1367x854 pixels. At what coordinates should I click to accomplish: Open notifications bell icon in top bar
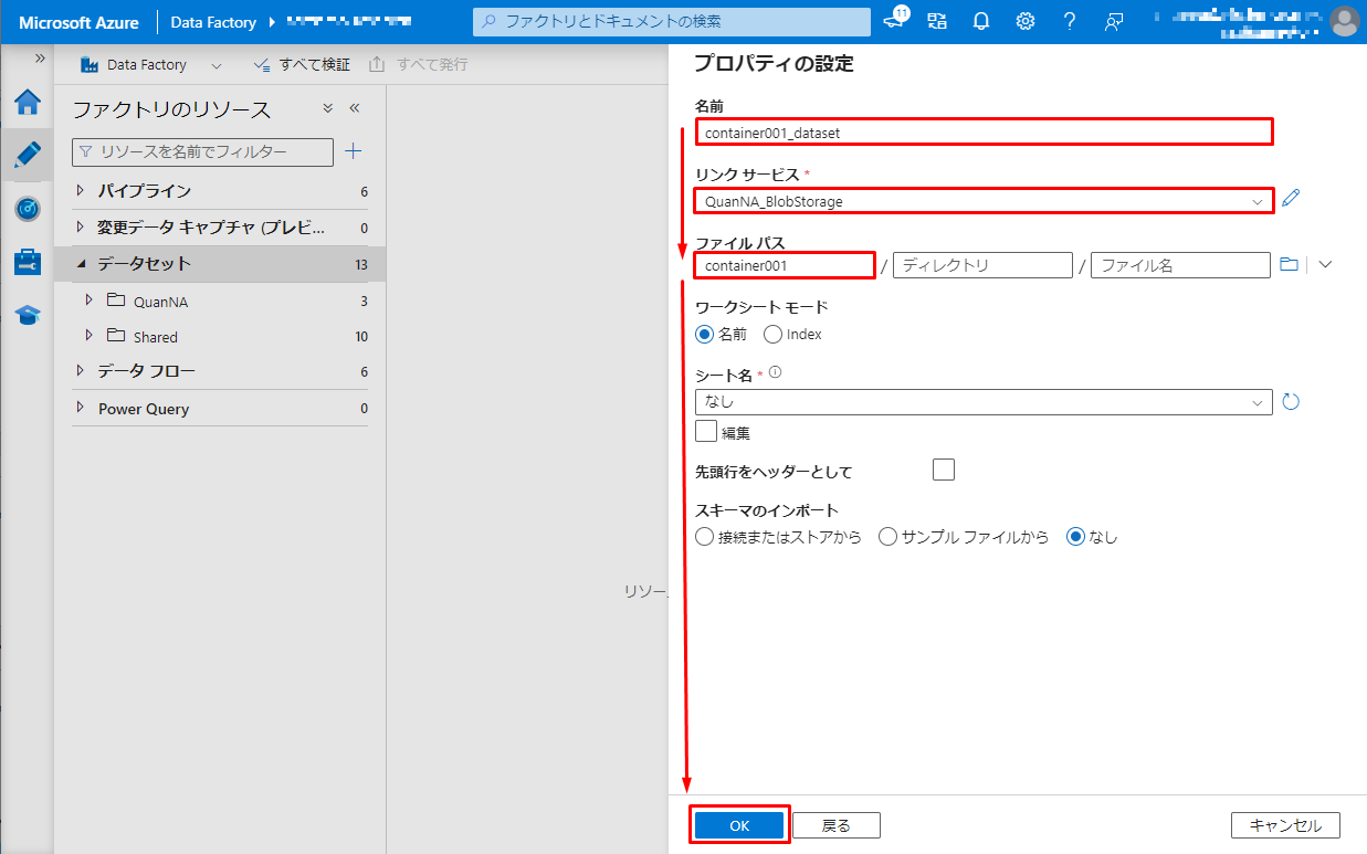(x=981, y=21)
